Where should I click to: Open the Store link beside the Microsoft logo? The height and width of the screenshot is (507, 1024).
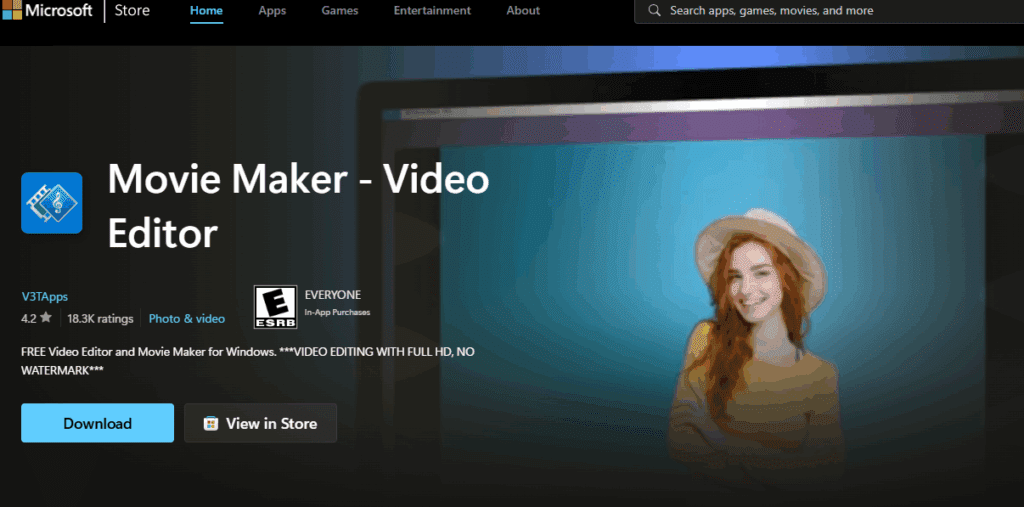pos(132,11)
